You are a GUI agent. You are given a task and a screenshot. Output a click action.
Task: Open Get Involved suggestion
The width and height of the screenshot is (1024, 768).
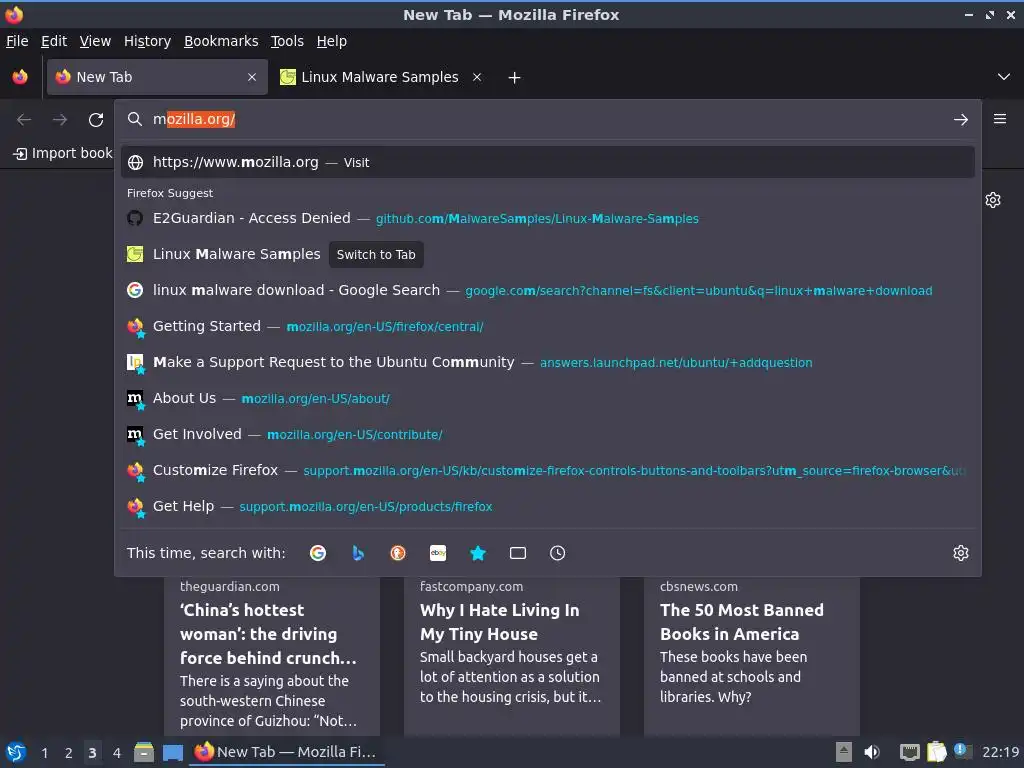pyautogui.click(x=547, y=434)
